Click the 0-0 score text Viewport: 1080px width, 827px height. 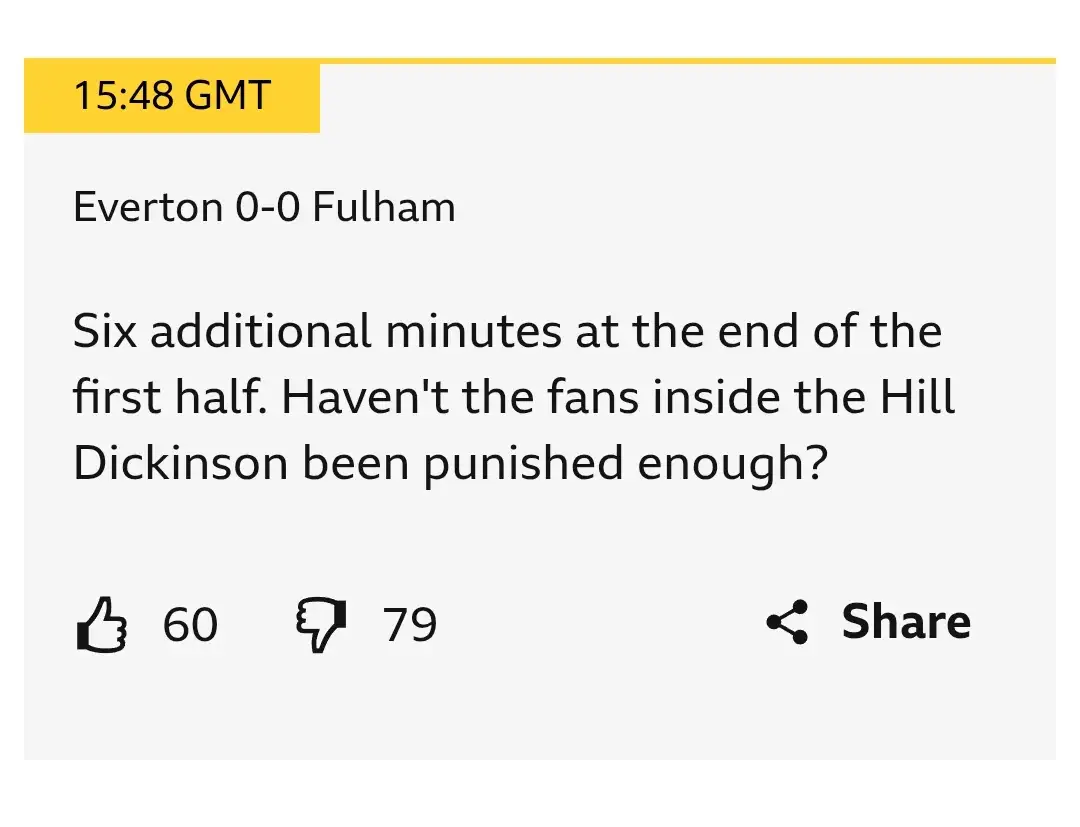268,207
